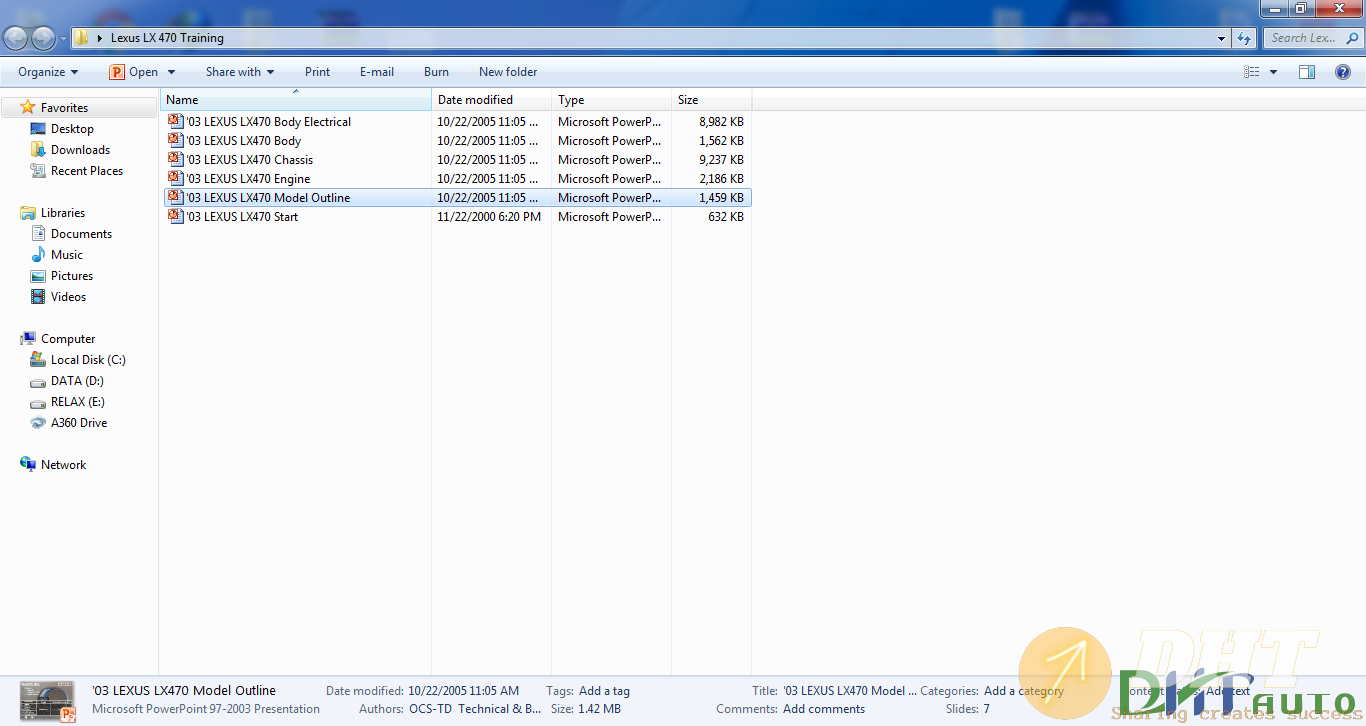Screen dimensions: 1366x726
Task: Click PowerPoint icon of '03 LEXUS LX470 Body
Action: pyautogui.click(x=176, y=141)
